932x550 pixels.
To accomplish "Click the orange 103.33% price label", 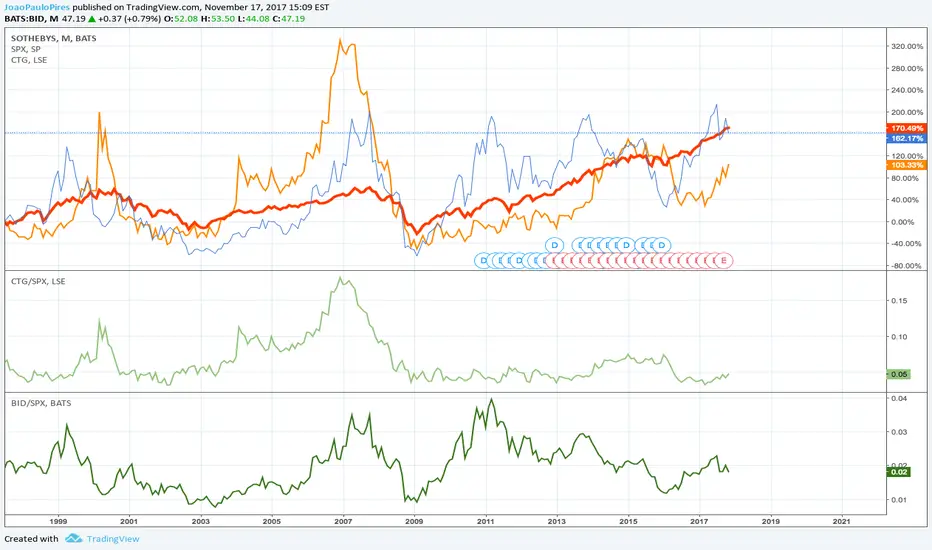I will (906, 165).
